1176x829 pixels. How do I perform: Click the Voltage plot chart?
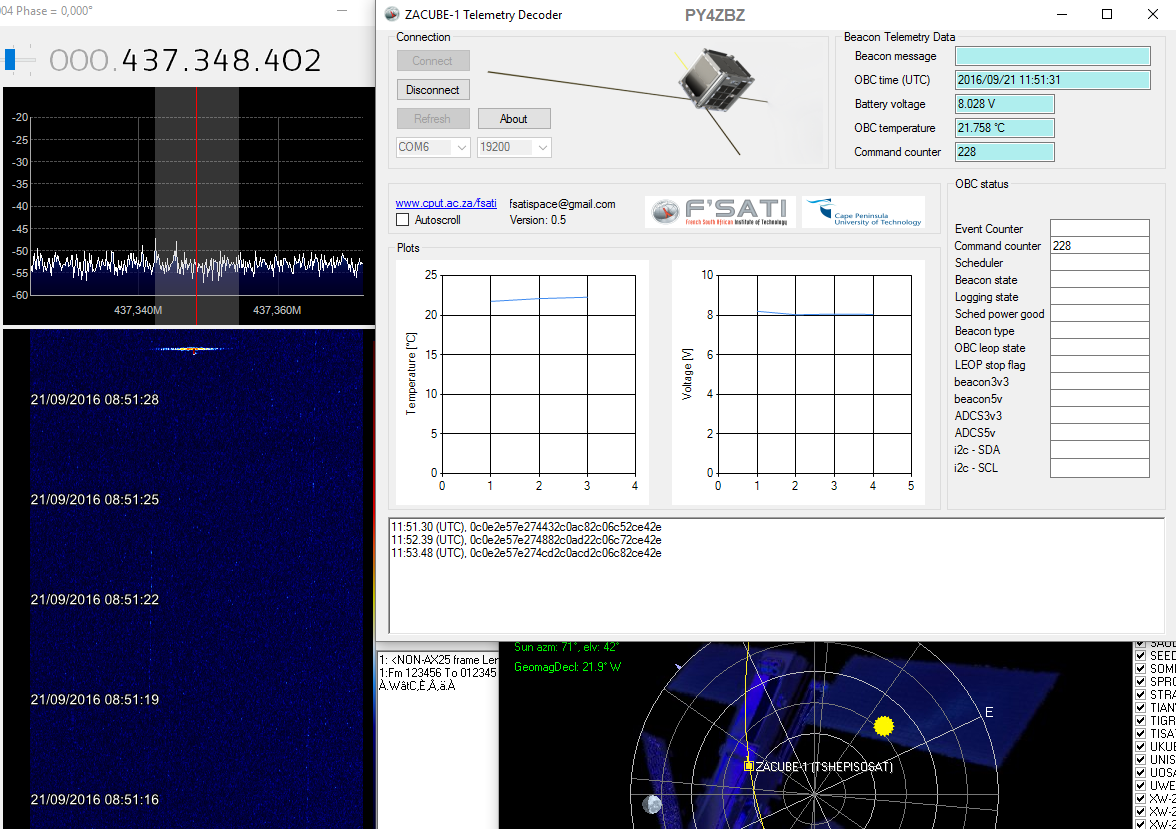tap(798, 382)
